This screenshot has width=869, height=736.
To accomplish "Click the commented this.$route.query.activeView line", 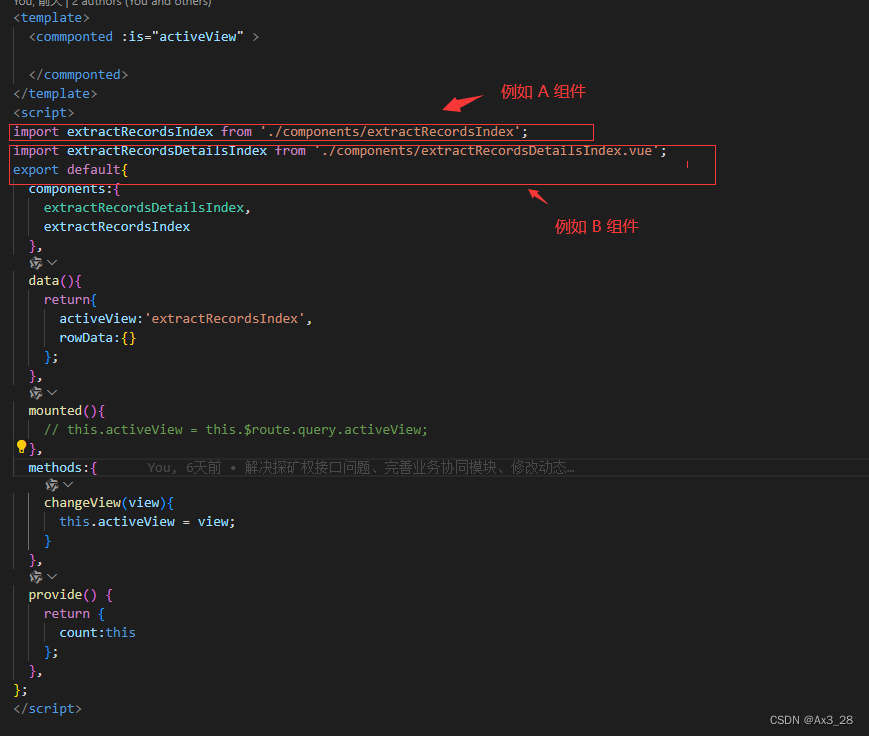I will tap(236, 430).
